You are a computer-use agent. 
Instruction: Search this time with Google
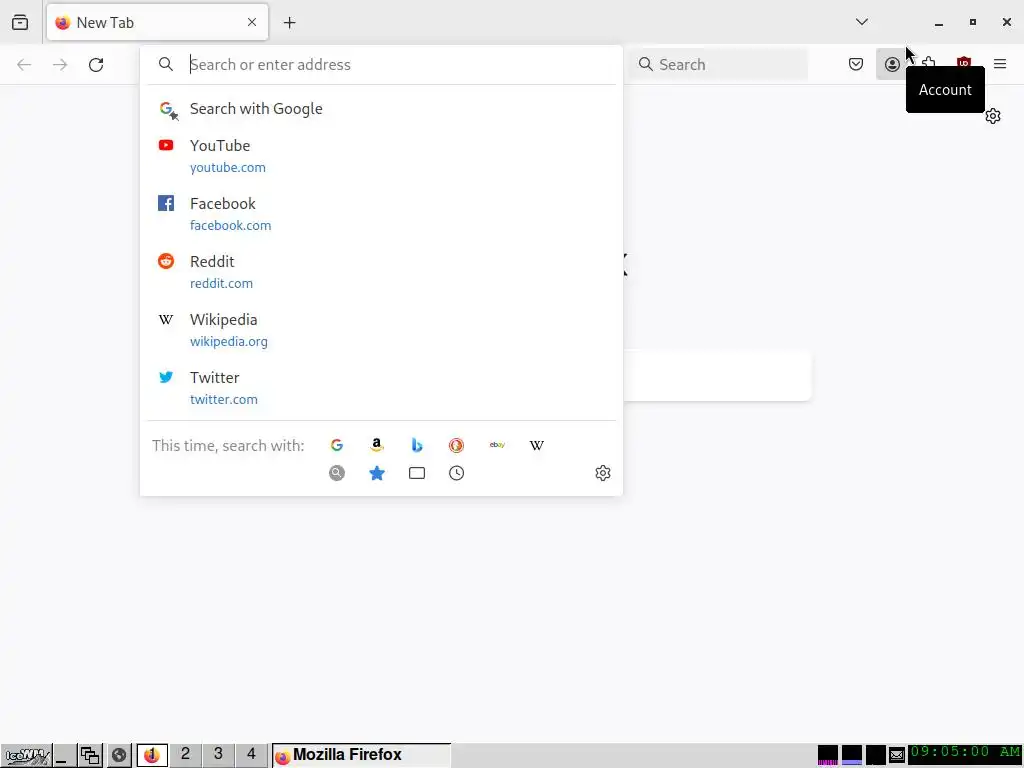click(x=337, y=445)
